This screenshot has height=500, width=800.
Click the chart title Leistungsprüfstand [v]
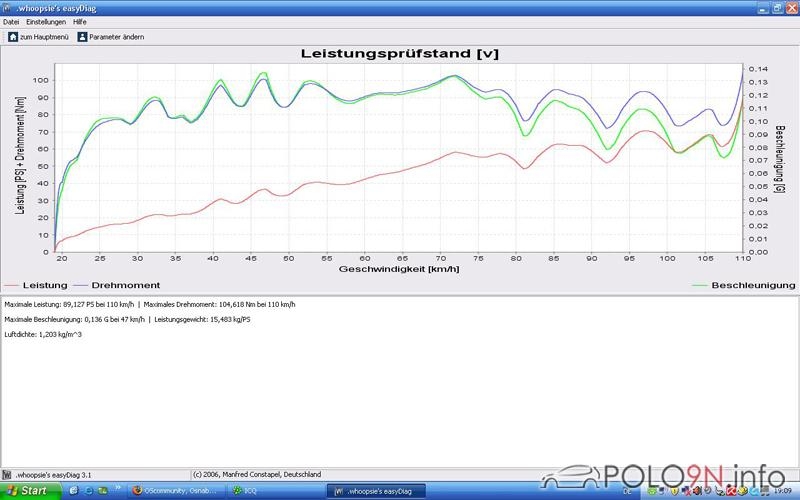coord(400,53)
